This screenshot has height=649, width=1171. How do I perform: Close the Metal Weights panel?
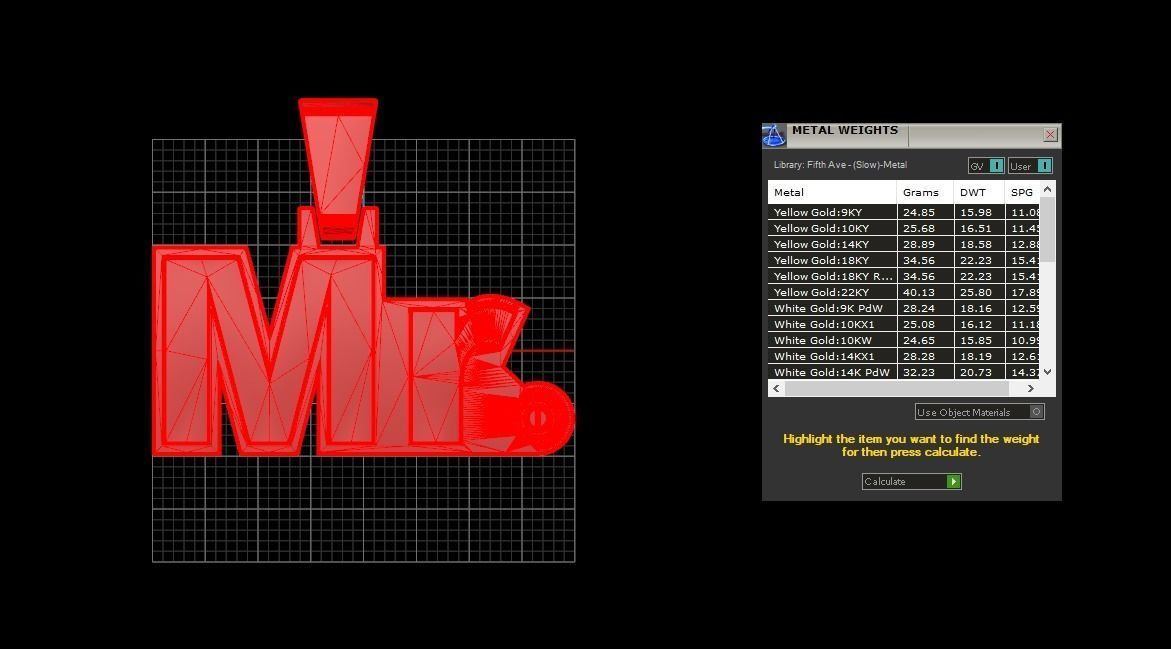coord(1050,134)
